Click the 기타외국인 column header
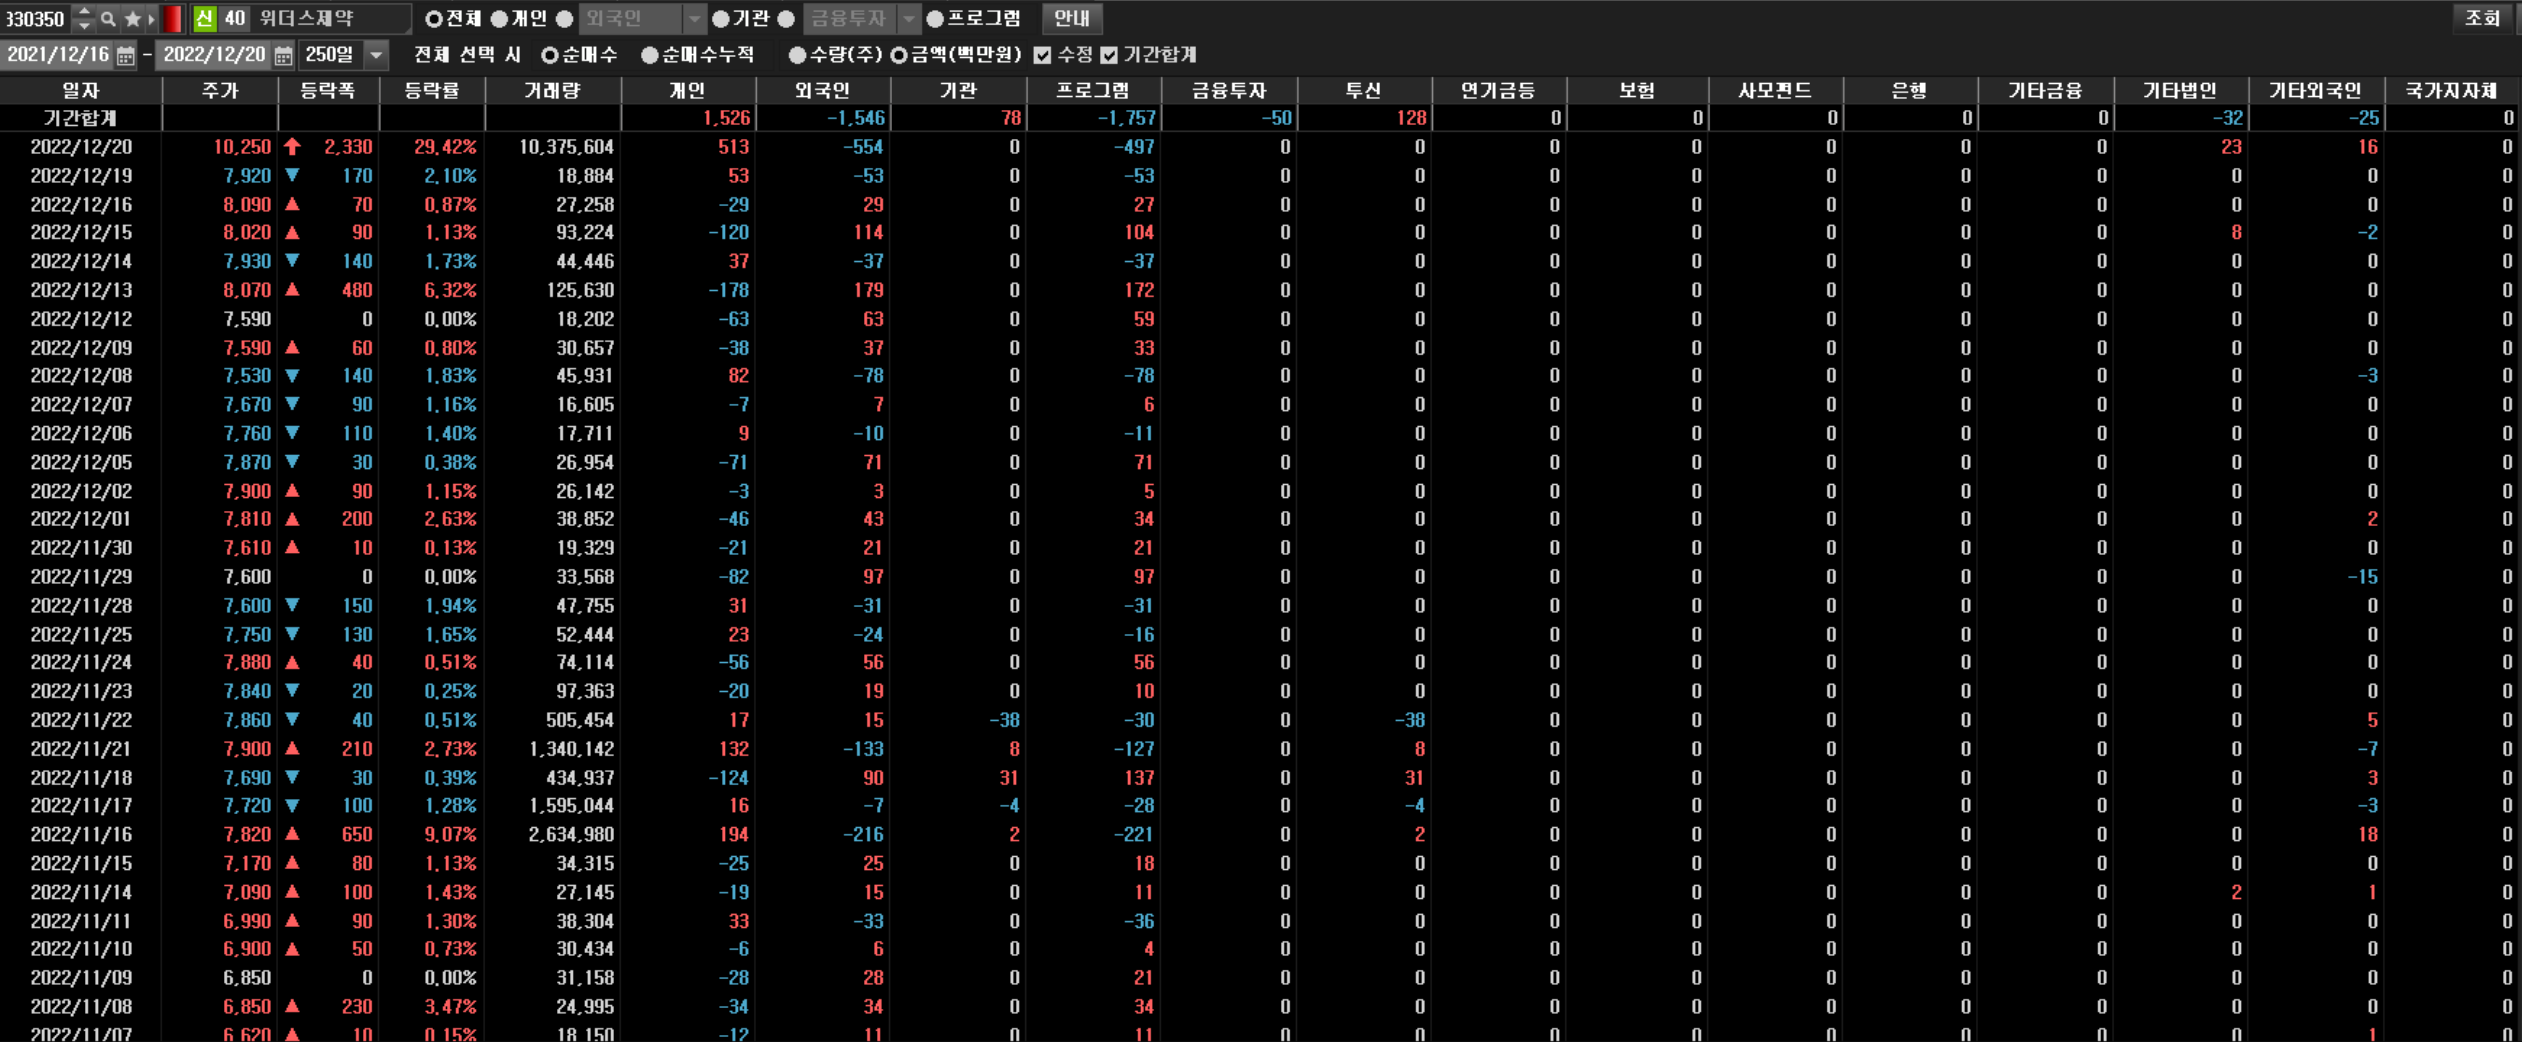This screenshot has width=2522, height=1042. [x=2315, y=91]
